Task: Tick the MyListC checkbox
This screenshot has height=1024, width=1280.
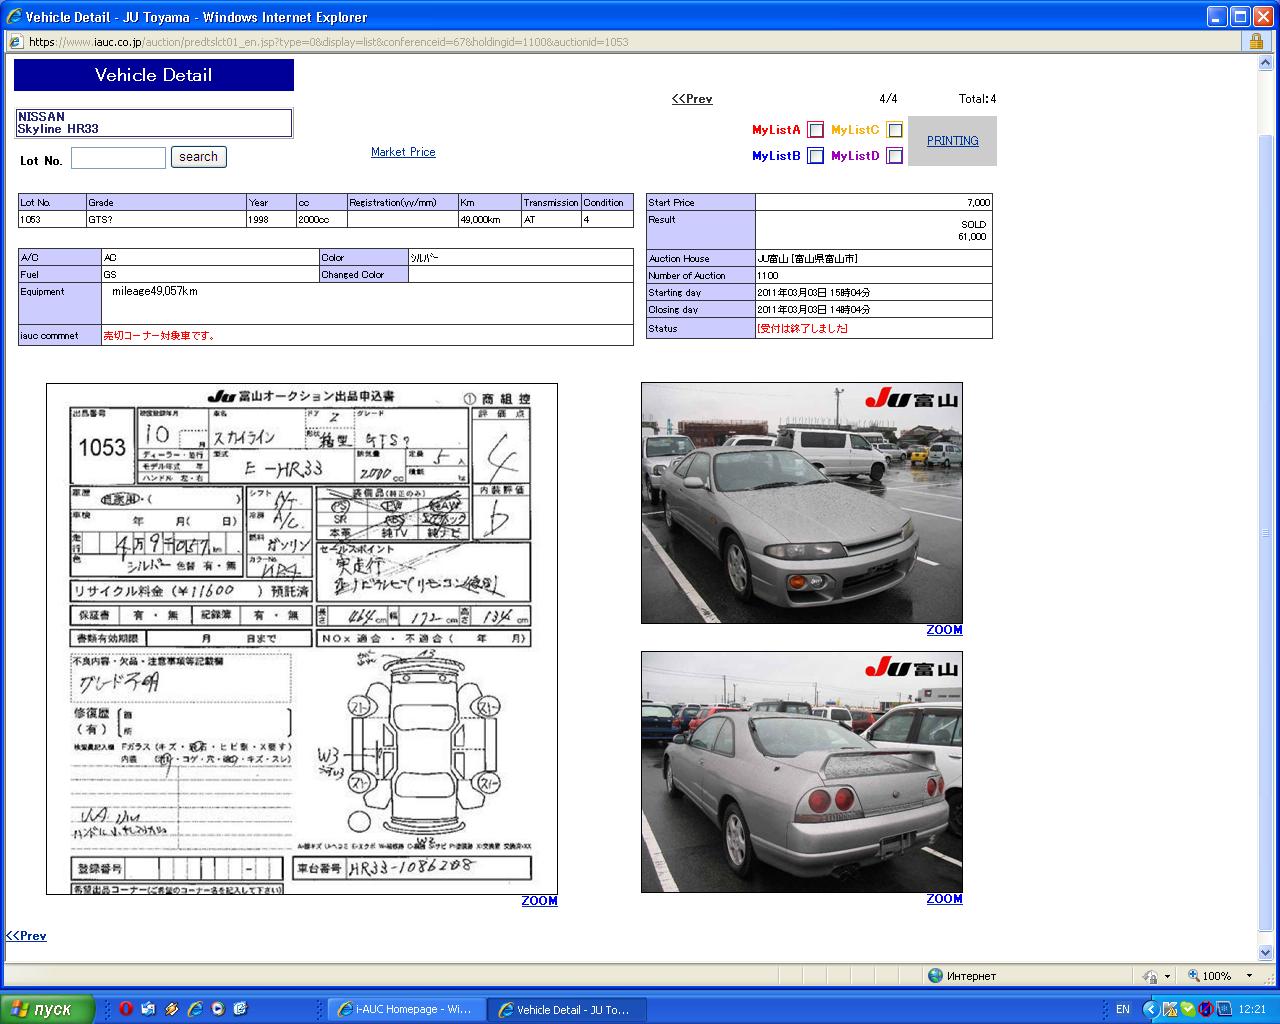Action: [x=895, y=130]
